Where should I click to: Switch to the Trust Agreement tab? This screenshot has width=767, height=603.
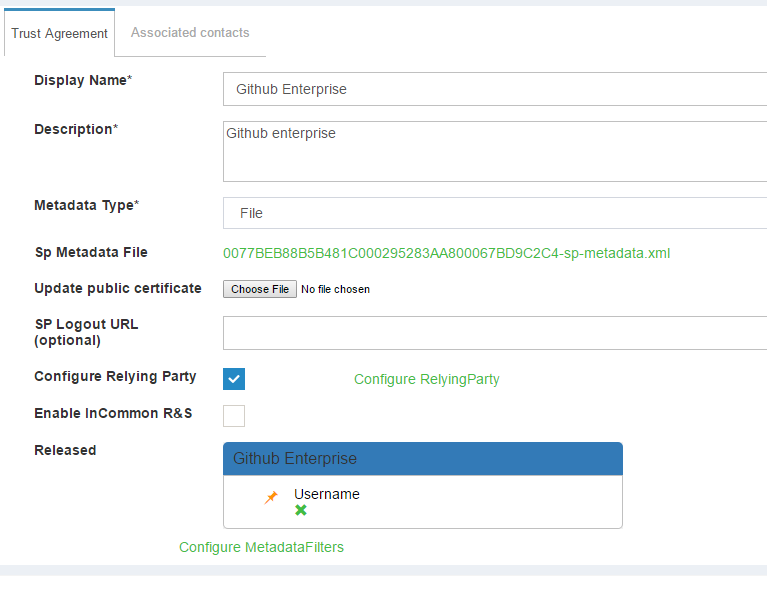pos(59,33)
